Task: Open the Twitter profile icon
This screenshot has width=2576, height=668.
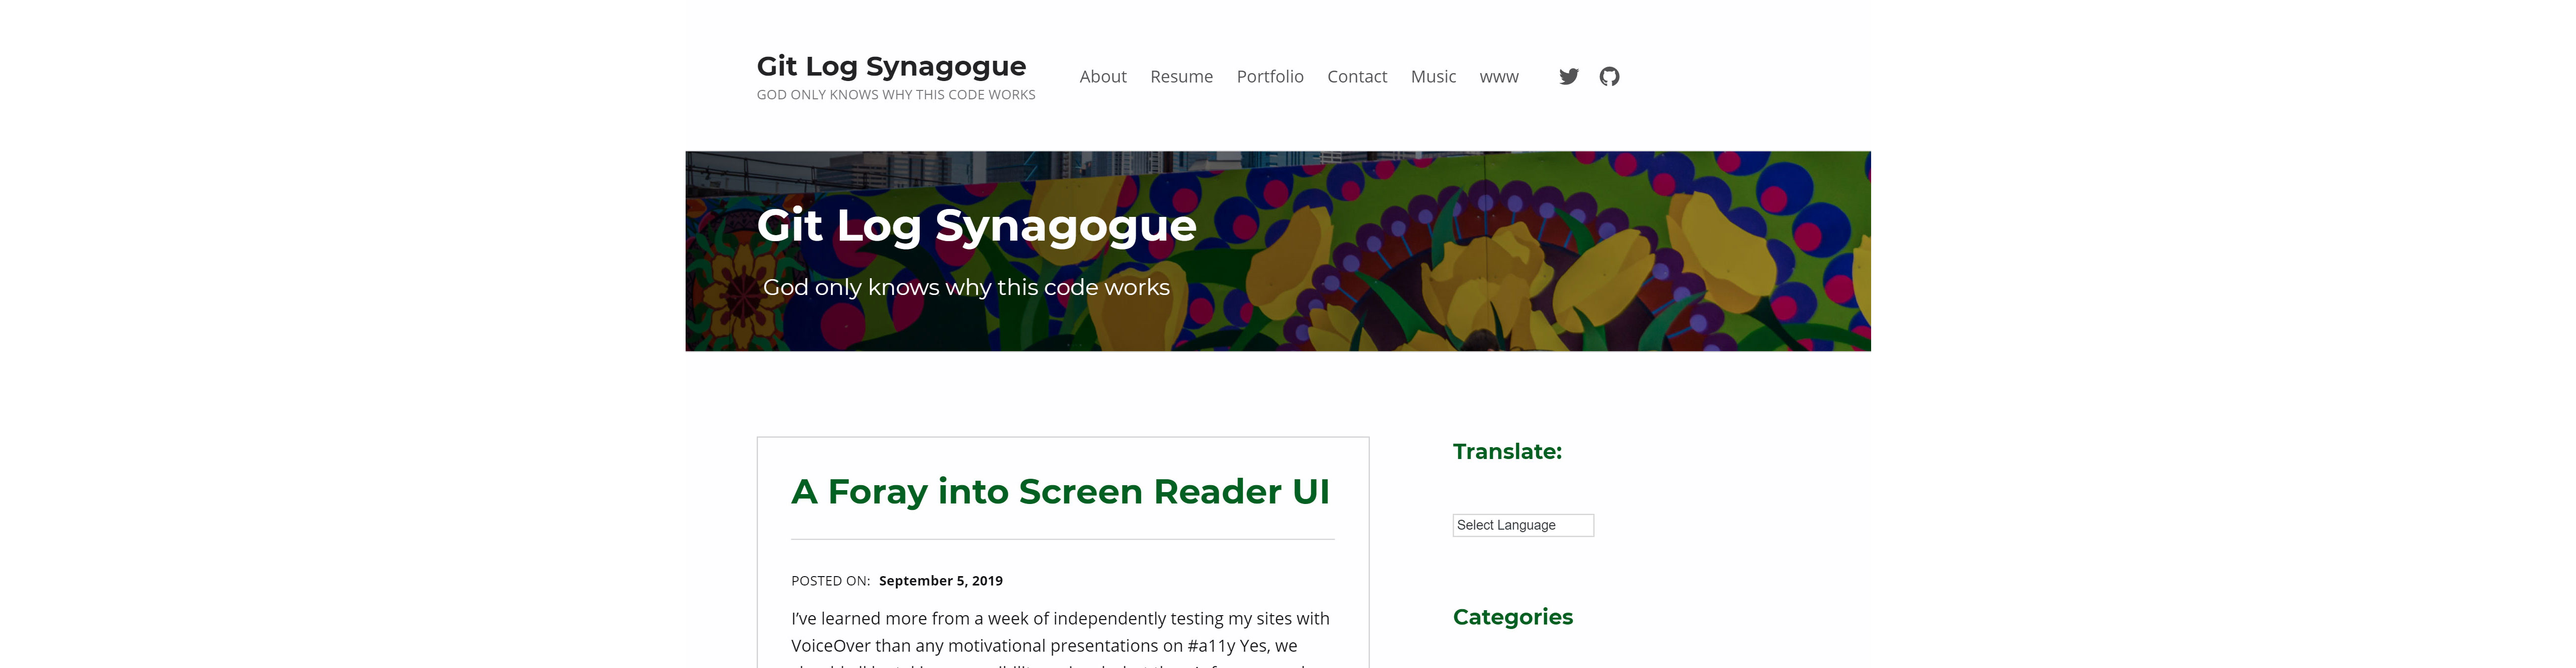Action: coord(1568,76)
